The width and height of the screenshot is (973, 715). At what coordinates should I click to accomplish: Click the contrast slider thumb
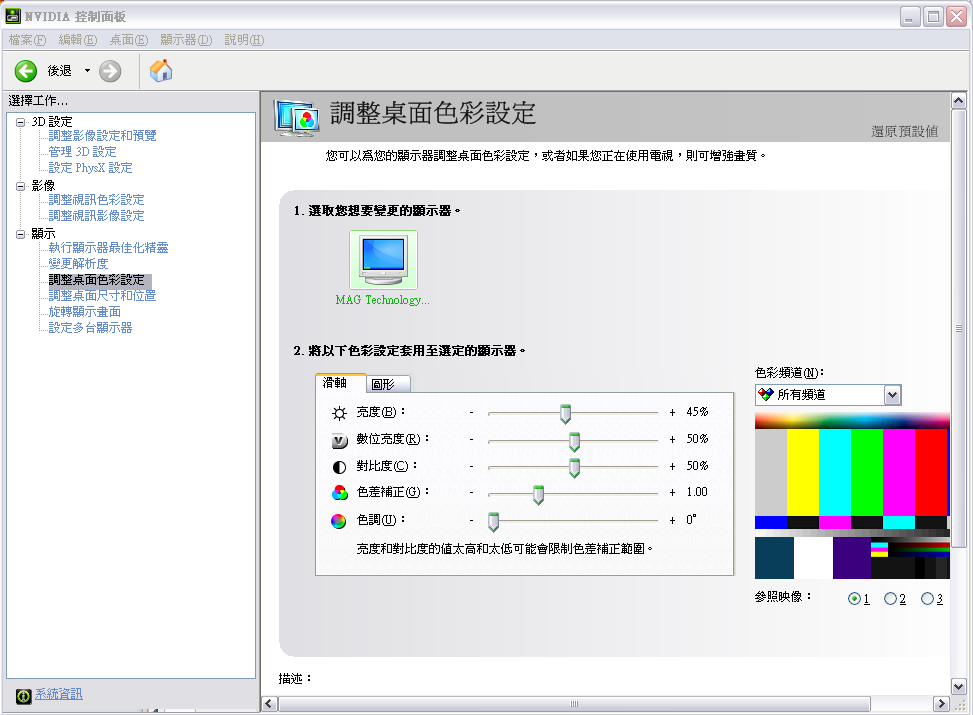(x=575, y=468)
